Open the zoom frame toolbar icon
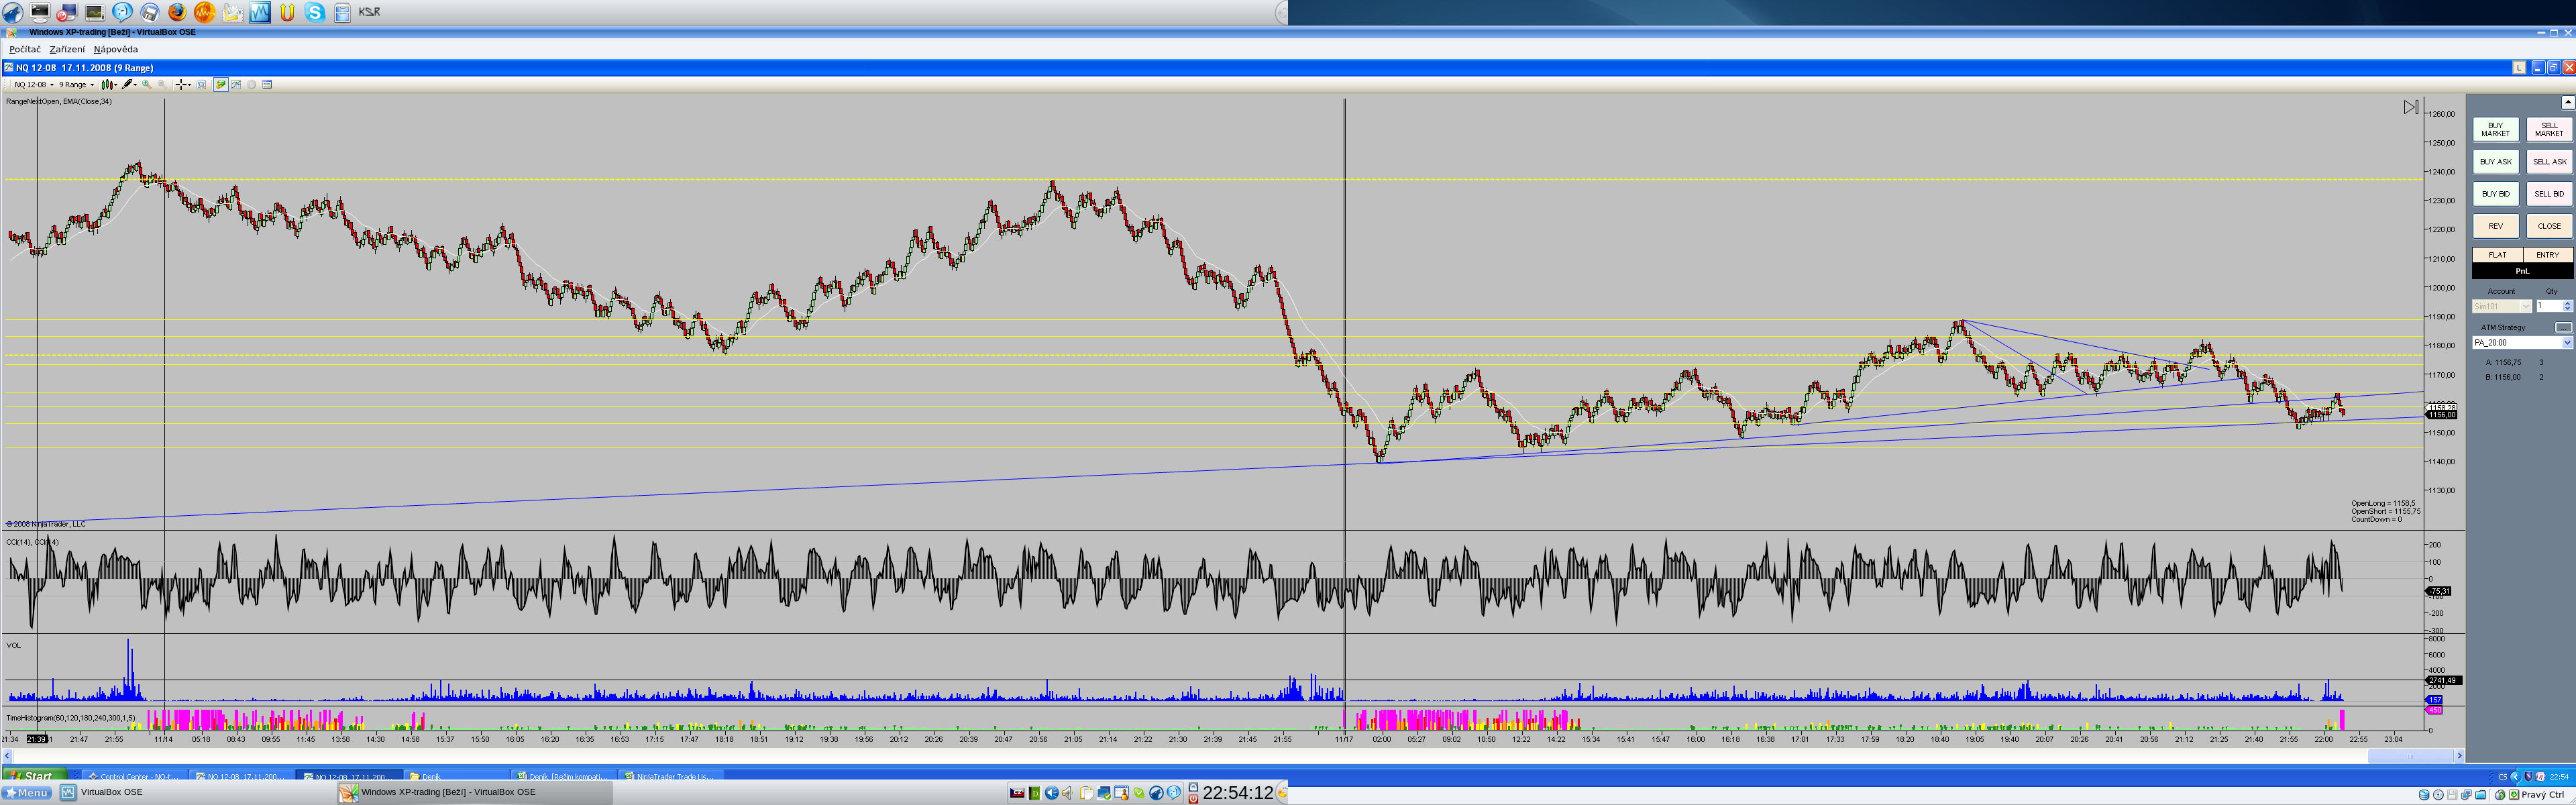 [201, 85]
